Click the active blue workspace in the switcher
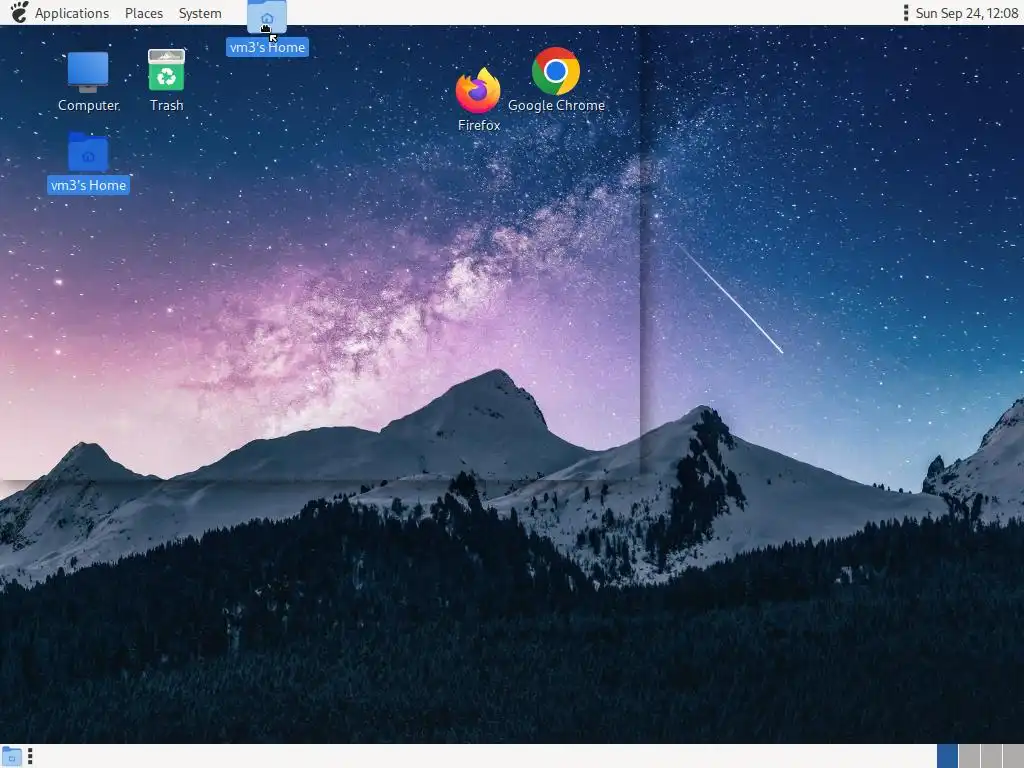This screenshot has height=768, width=1024. point(947,756)
